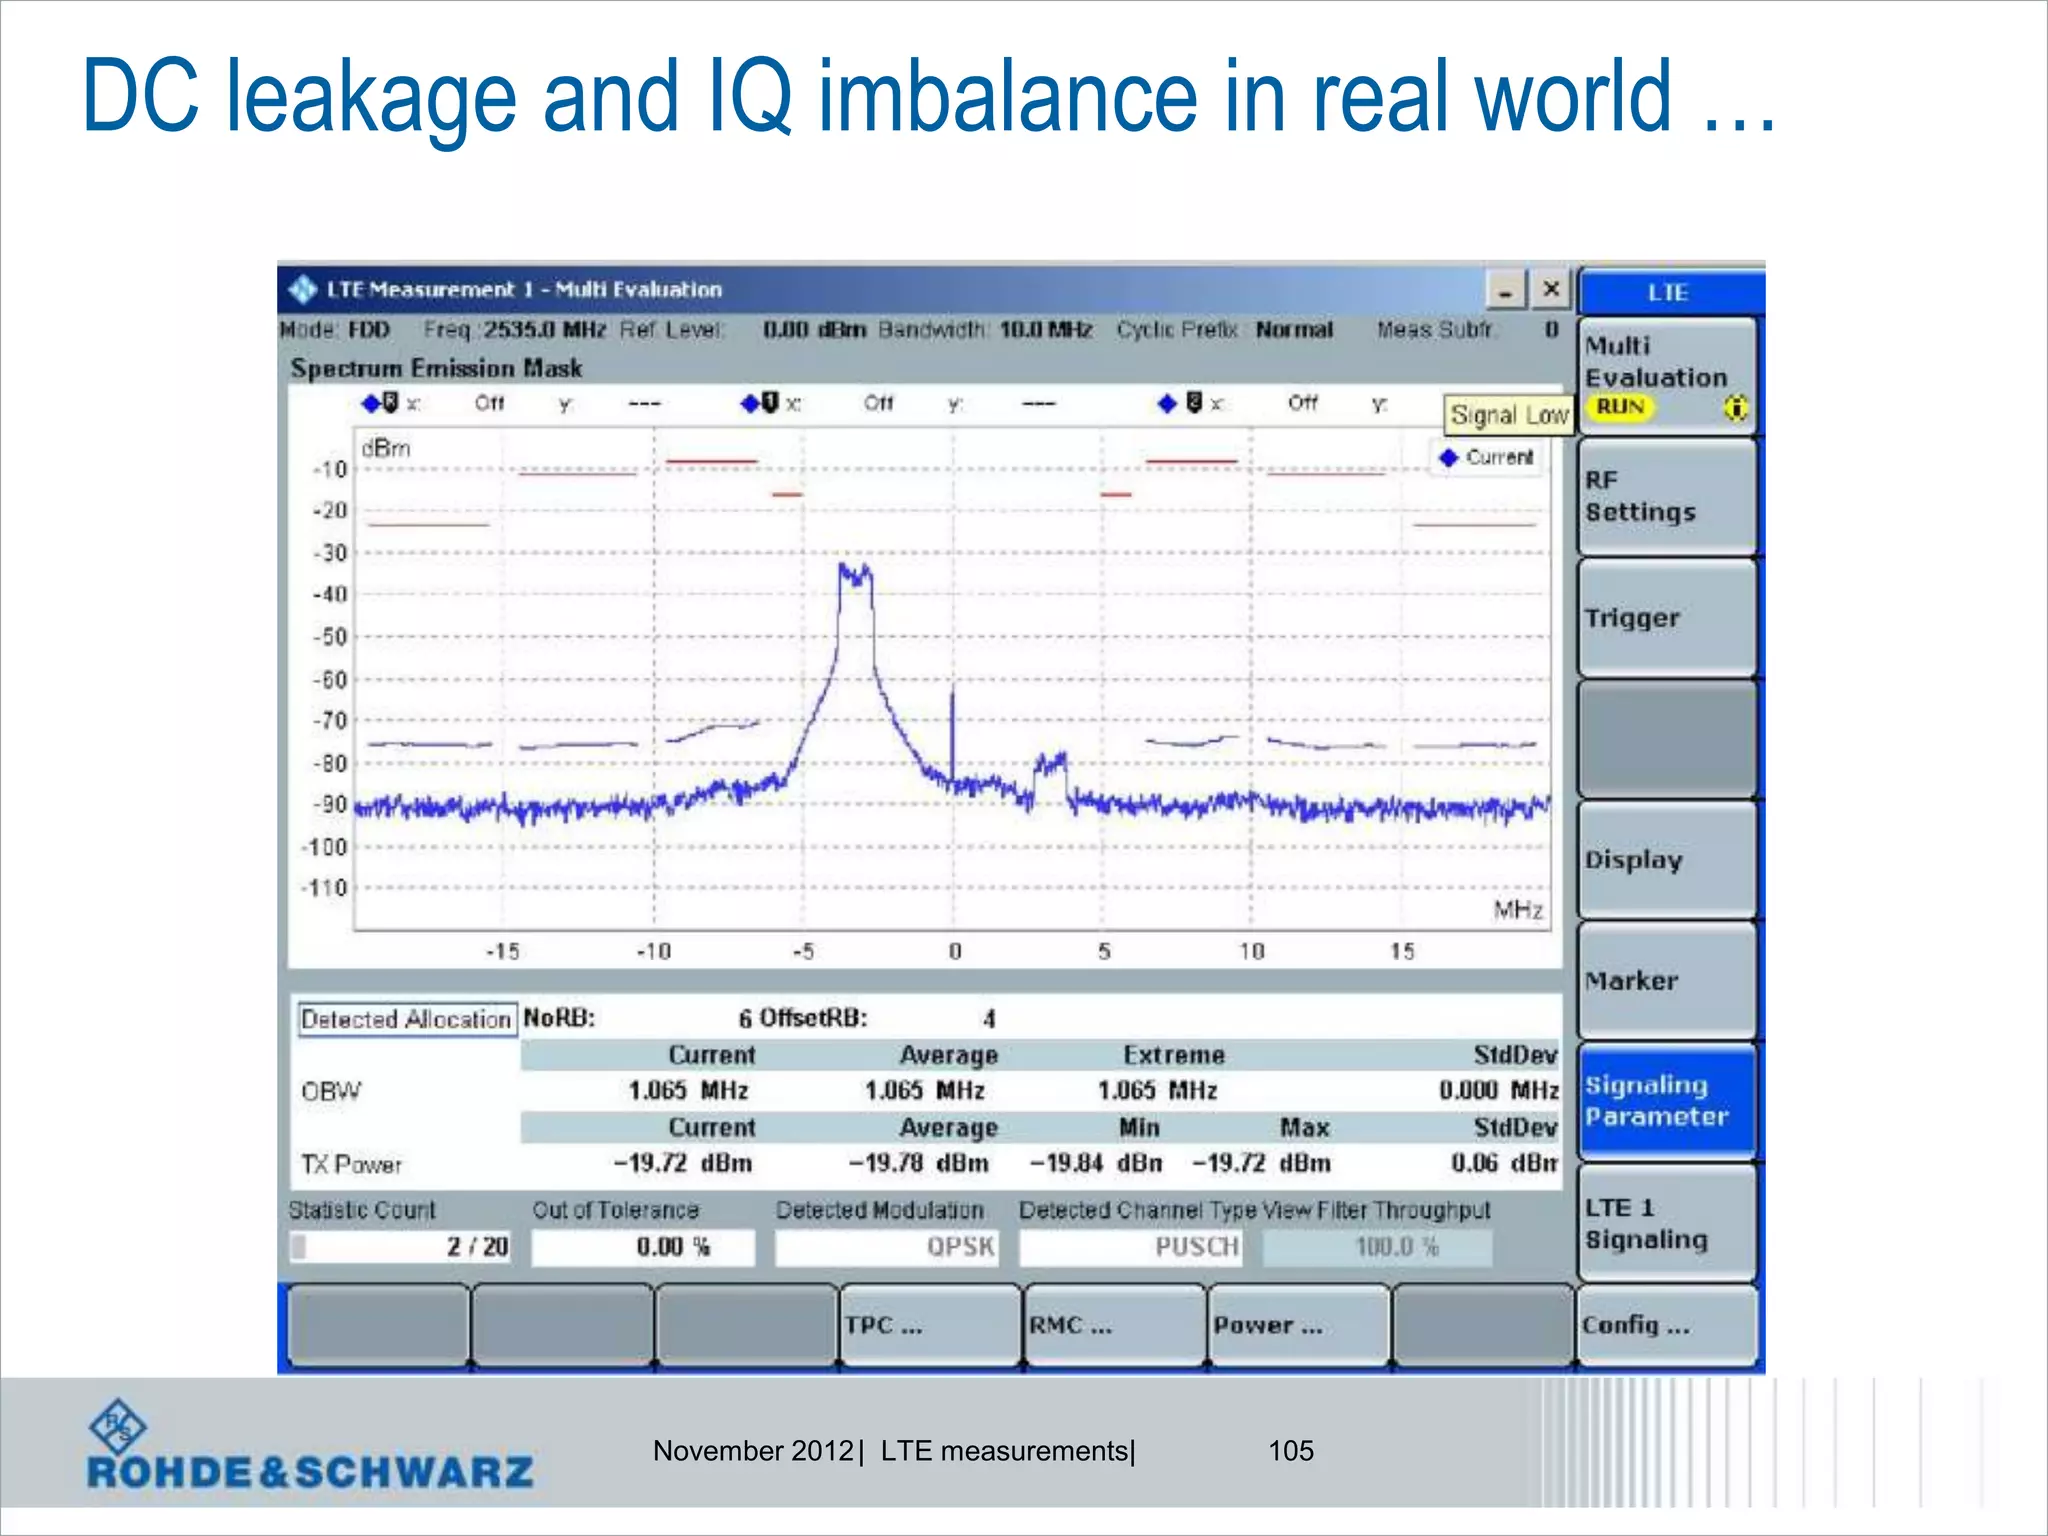Open the Marker softkey

tap(1667, 981)
